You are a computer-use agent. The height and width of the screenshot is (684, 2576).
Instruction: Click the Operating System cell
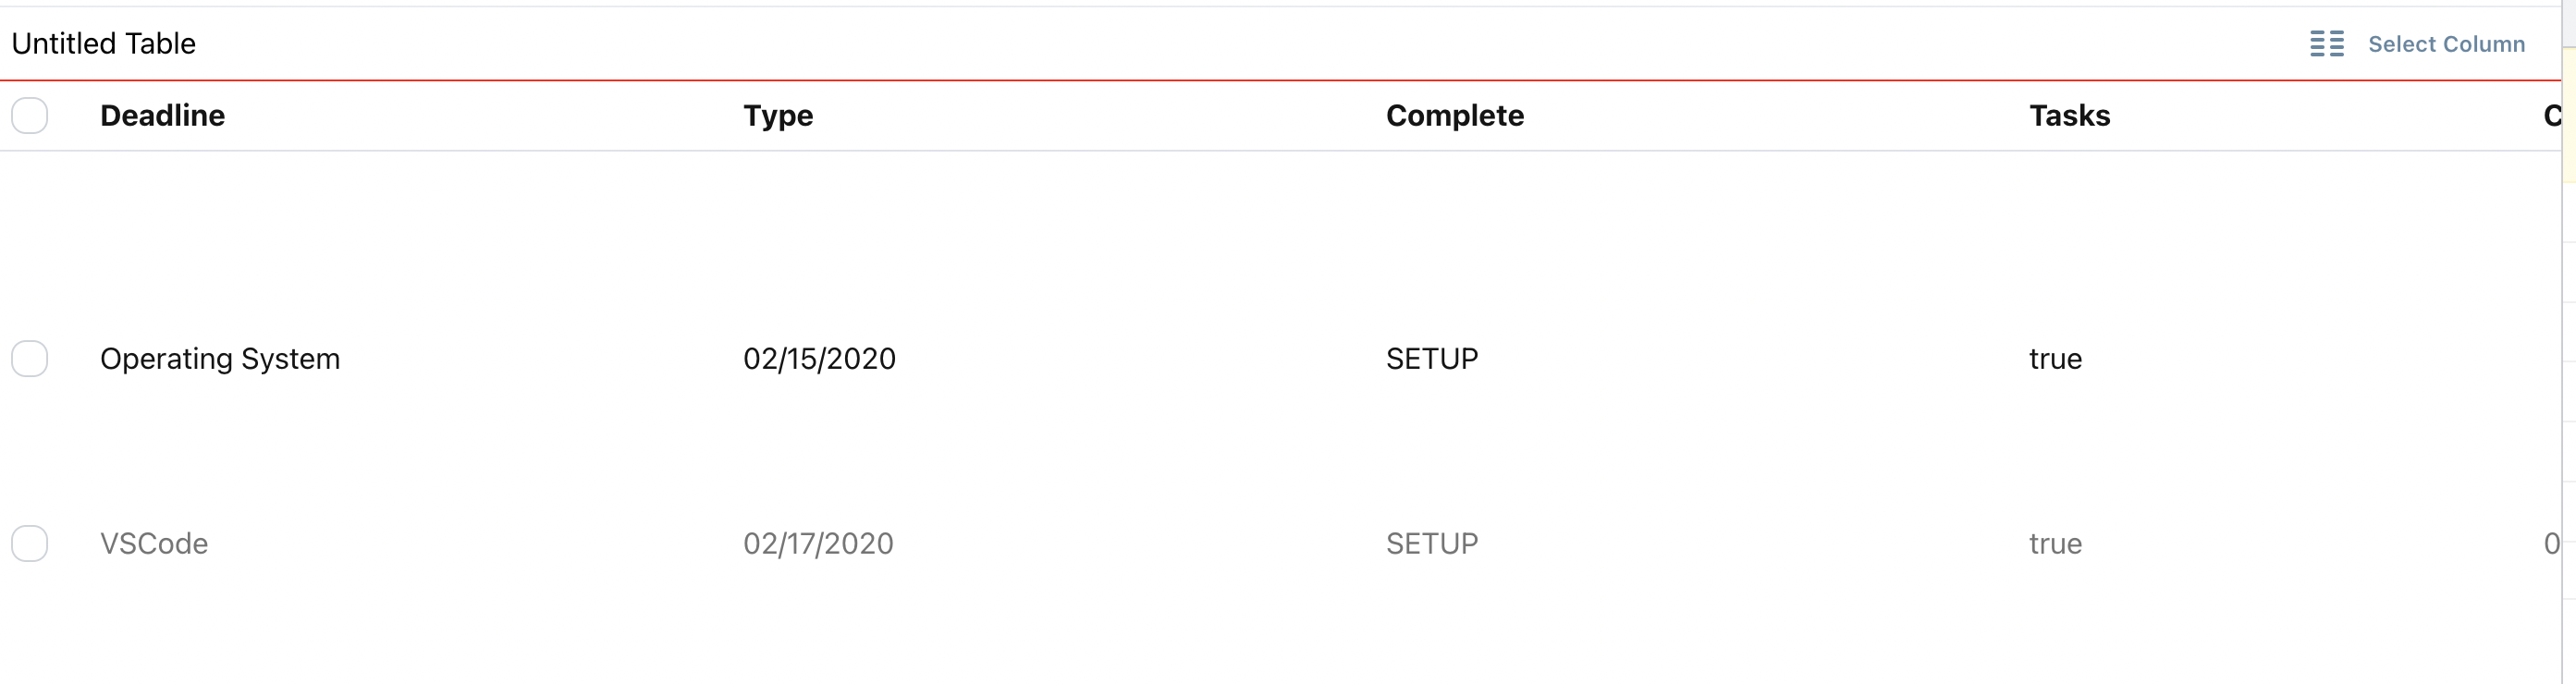point(220,358)
